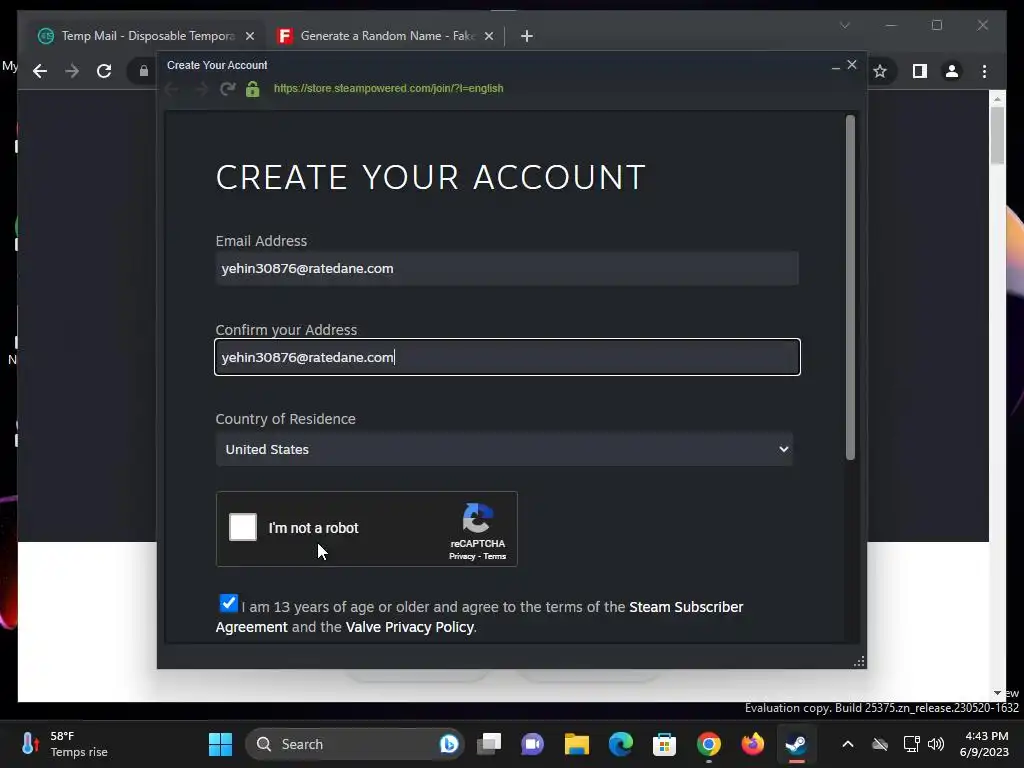Open the volume tray icon
Viewport: 1024px width, 768px height.
936,744
